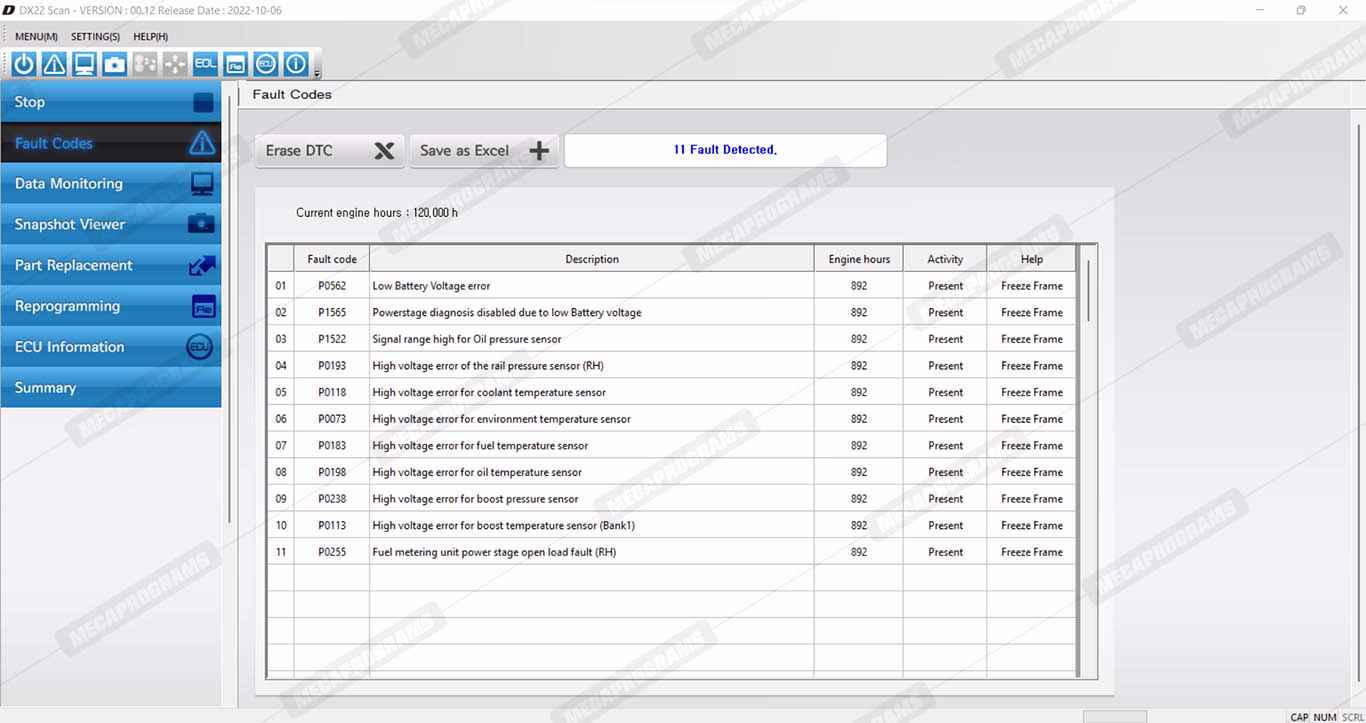Open Freeze Frame for fault P0562
1366x723 pixels.
click(x=1031, y=286)
